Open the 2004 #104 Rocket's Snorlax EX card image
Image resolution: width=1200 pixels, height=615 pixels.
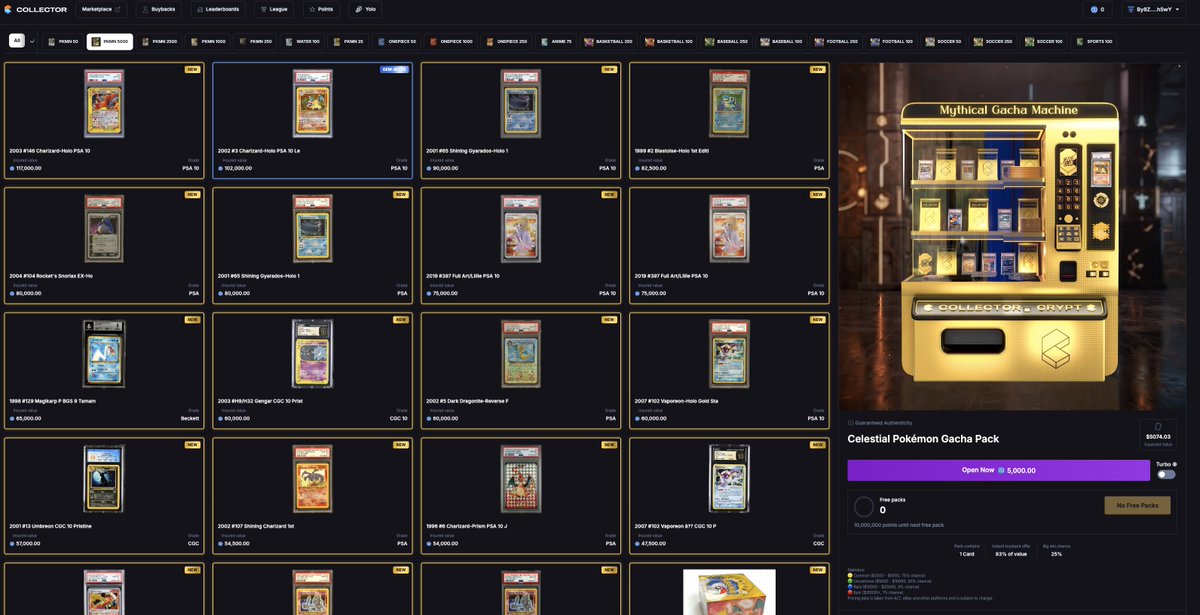[x=104, y=228]
